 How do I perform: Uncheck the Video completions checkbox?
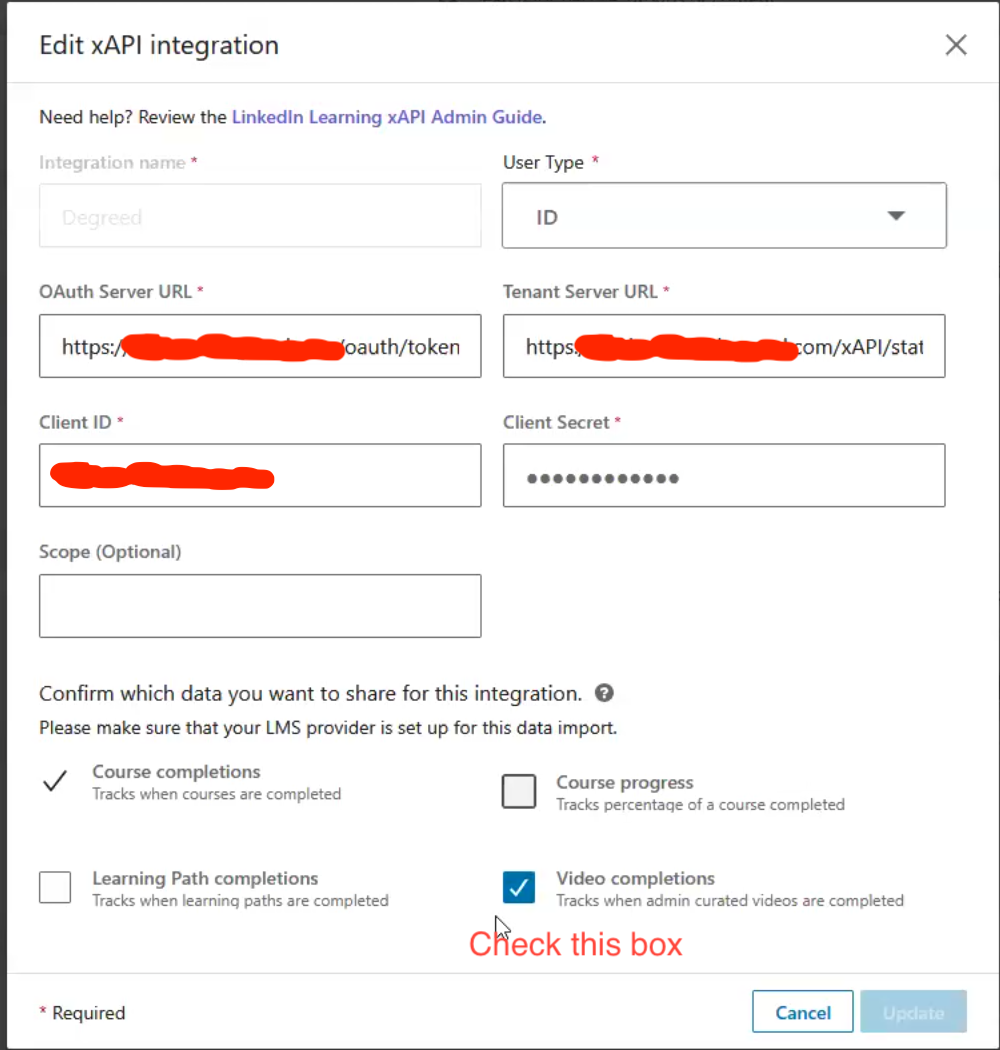click(518, 887)
